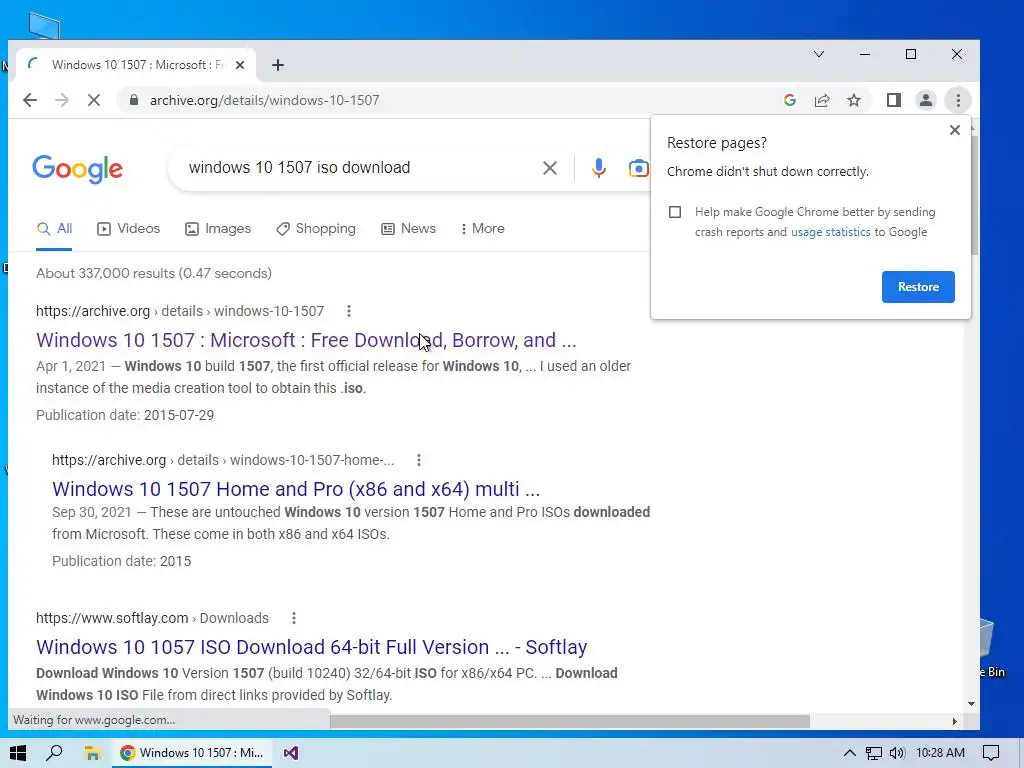Image resolution: width=1024 pixels, height=768 pixels.
Task: Open Visual Studio from taskbar
Action: tap(291, 753)
